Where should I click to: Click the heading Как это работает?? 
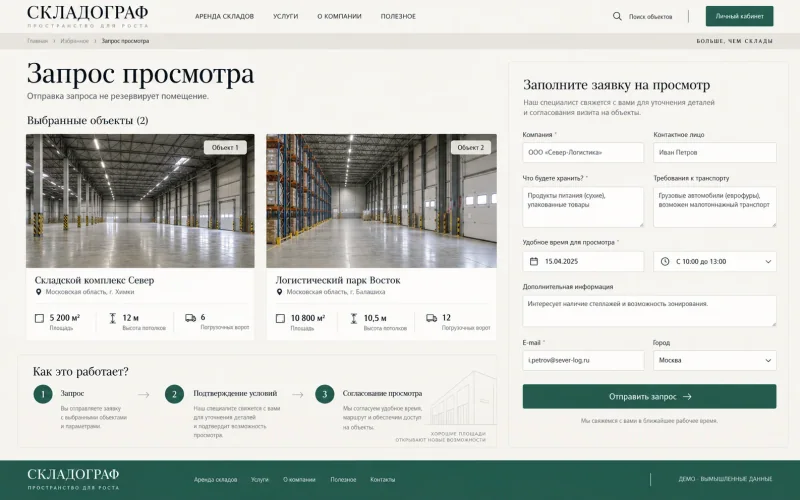pyautogui.click(x=81, y=371)
